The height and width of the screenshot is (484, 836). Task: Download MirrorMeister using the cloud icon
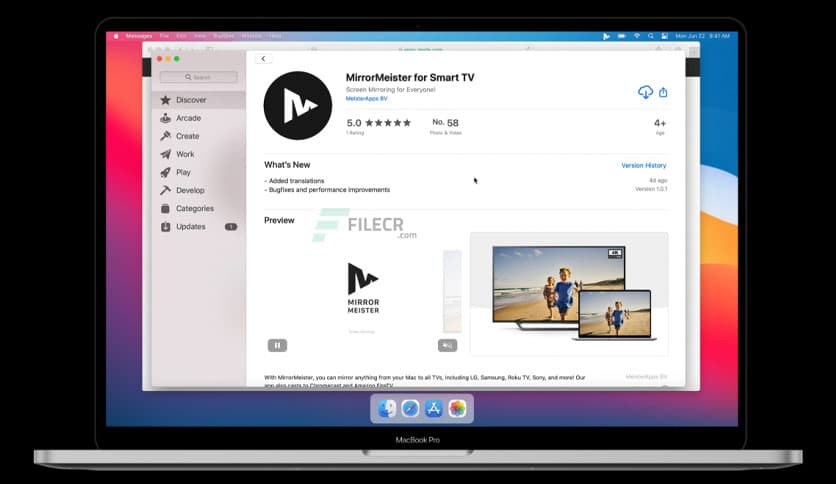click(x=645, y=92)
